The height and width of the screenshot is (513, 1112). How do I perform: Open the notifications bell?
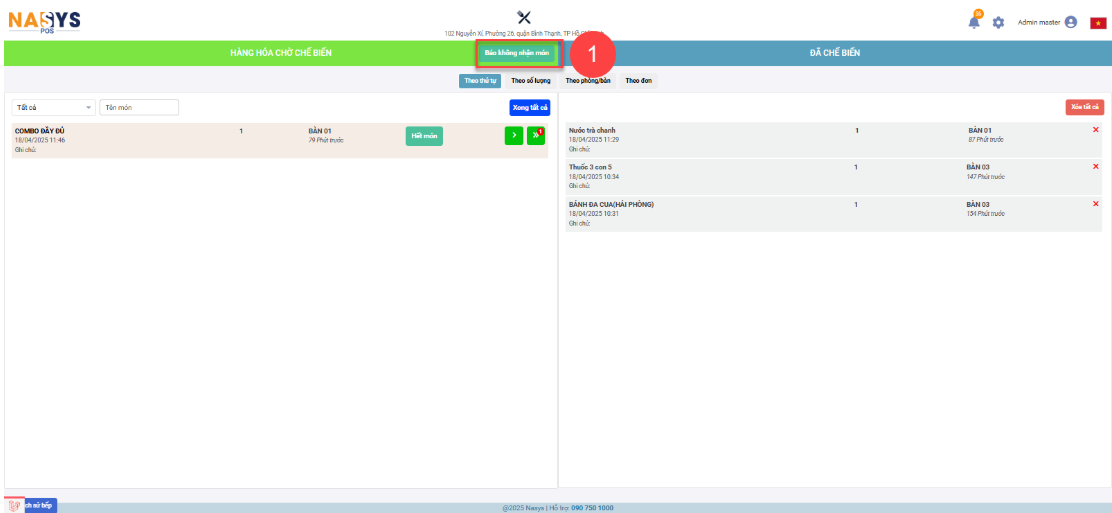click(x=974, y=22)
